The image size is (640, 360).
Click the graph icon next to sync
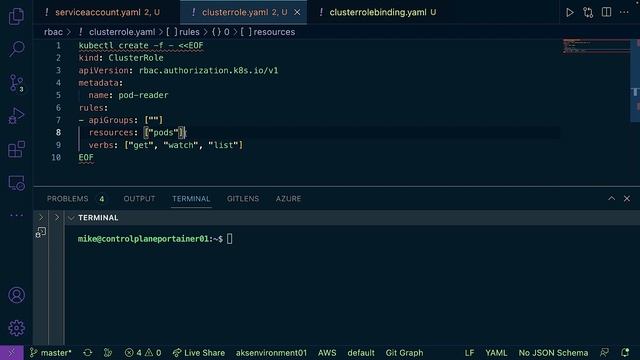108,353
